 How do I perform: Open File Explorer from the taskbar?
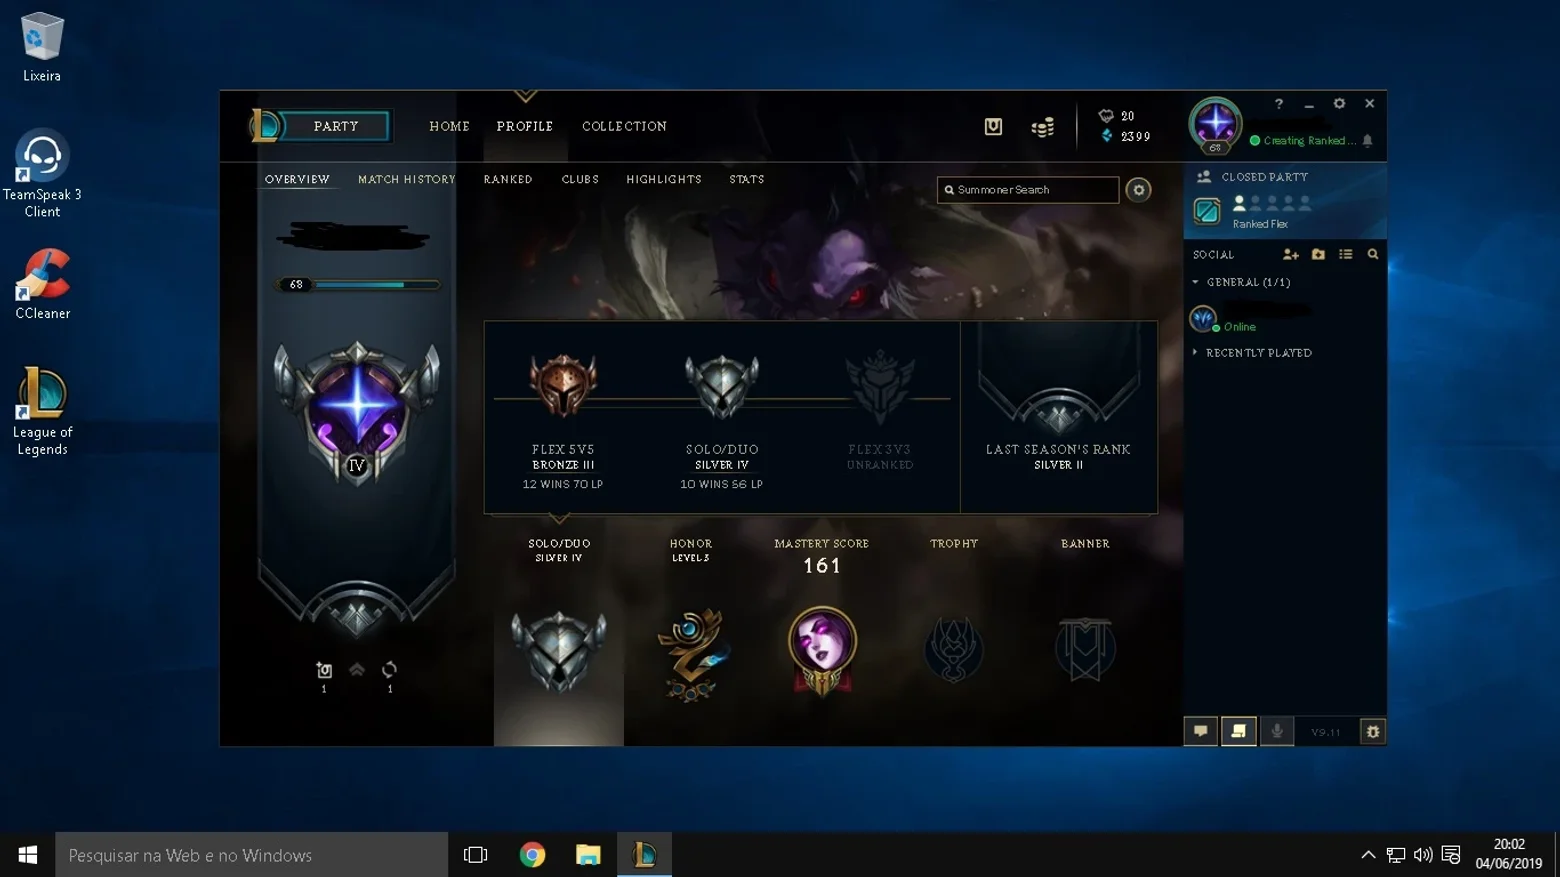click(x=588, y=855)
